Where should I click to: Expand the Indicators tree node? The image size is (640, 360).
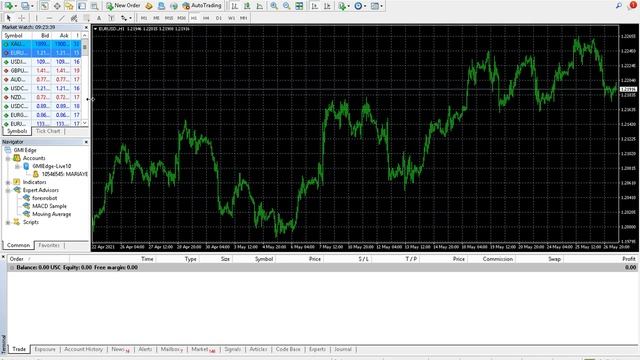pos(8,182)
